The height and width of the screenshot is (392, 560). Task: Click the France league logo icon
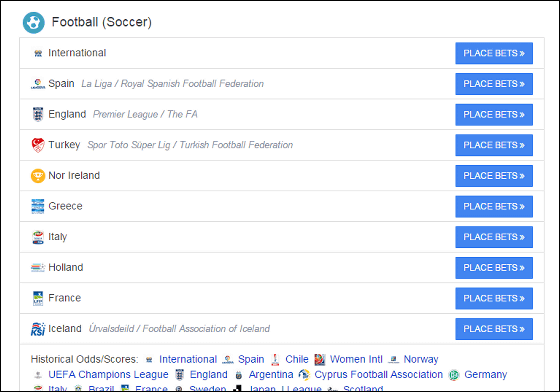coord(38,298)
